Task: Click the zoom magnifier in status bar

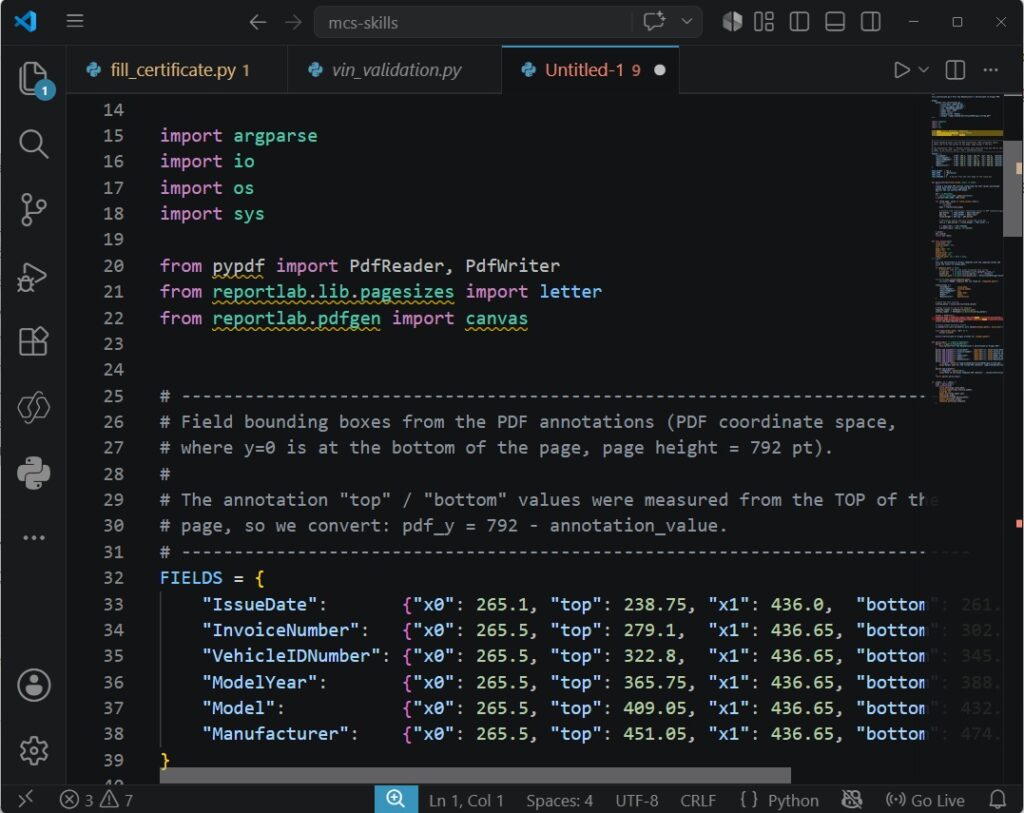Action: click(396, 799)
